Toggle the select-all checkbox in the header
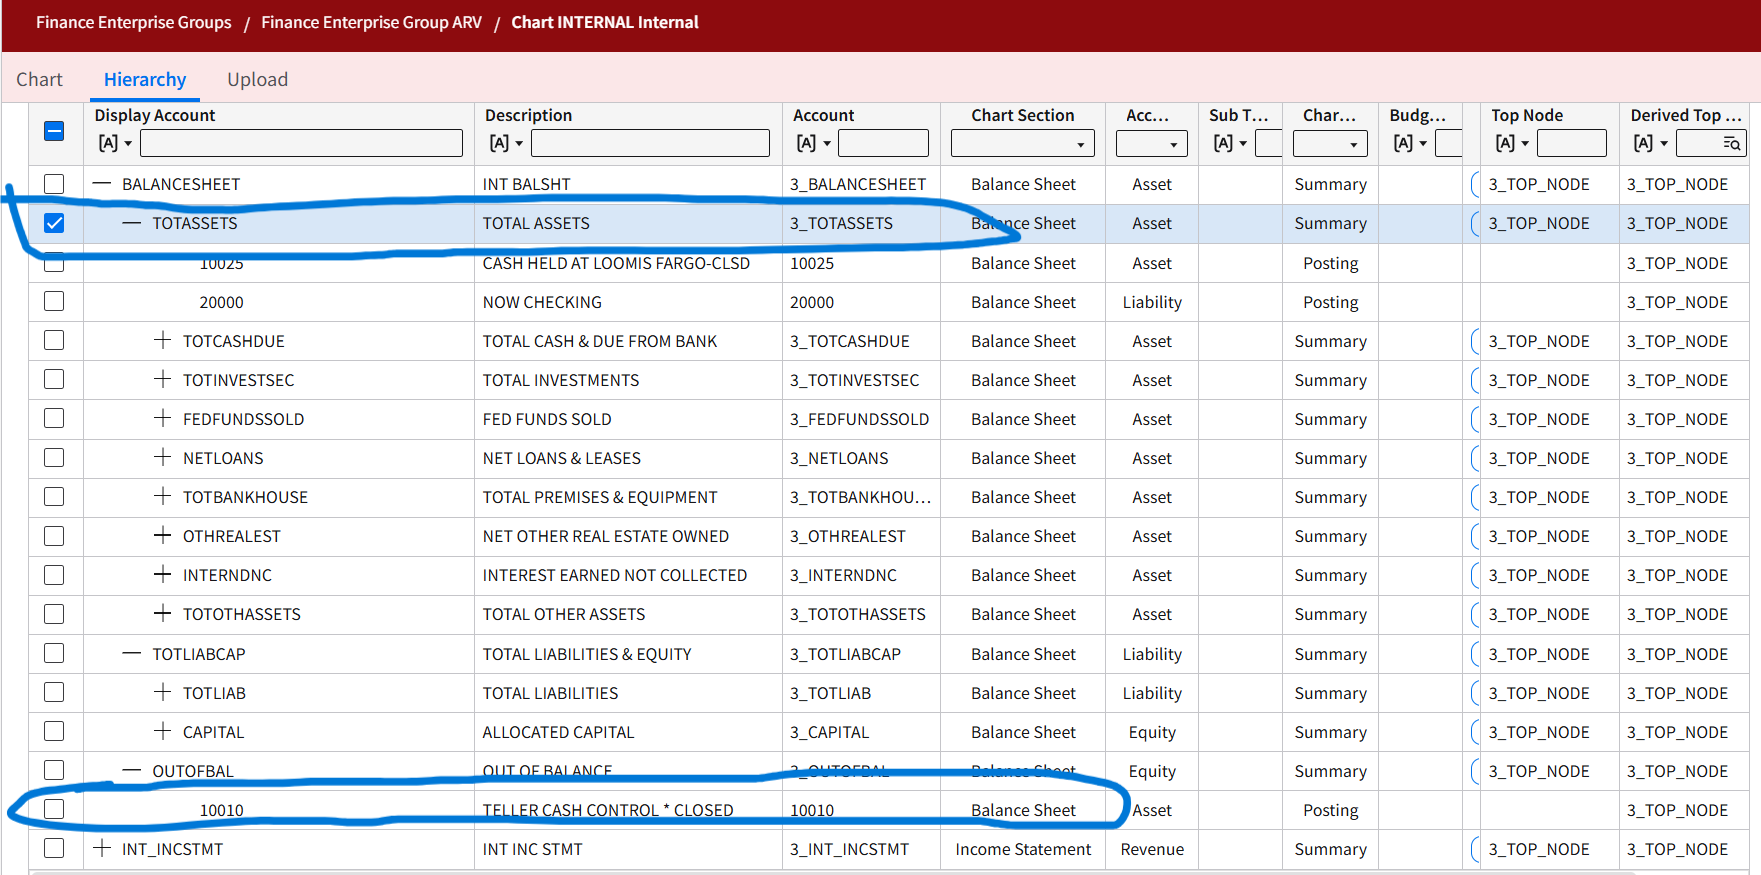 (54, 131)
